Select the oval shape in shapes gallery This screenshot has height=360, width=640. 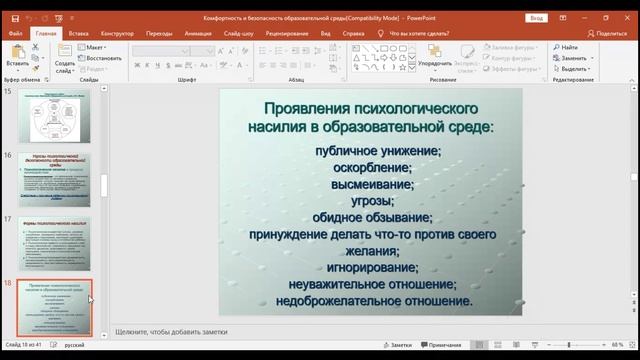tap(393, 49)
